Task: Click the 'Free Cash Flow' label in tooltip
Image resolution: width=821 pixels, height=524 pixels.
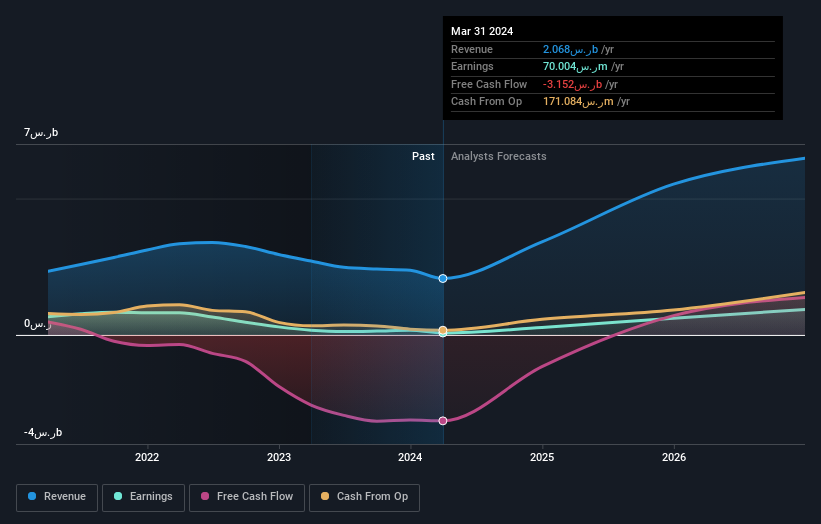Action: 489,84
